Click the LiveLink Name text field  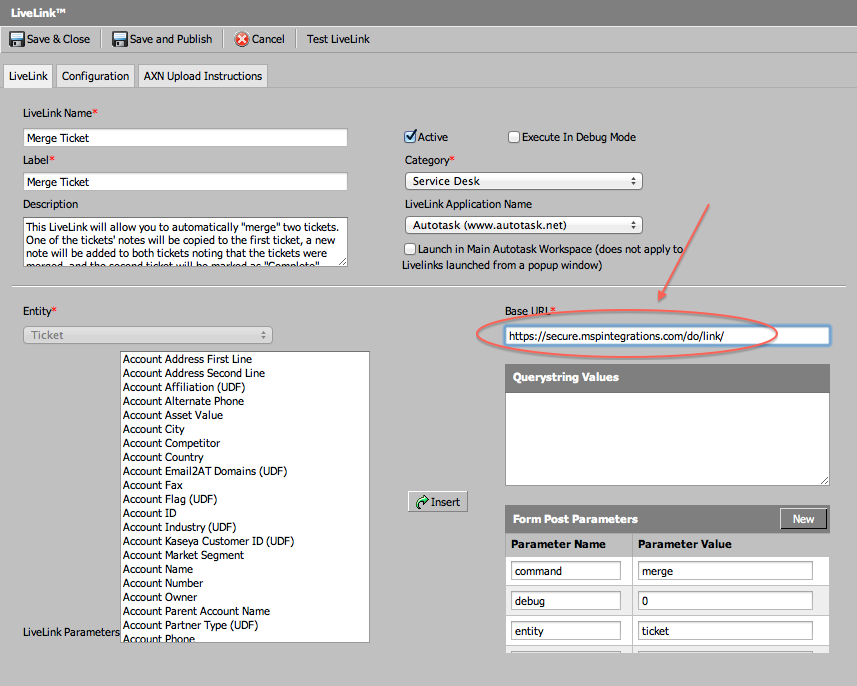click(x=185, y=138)
